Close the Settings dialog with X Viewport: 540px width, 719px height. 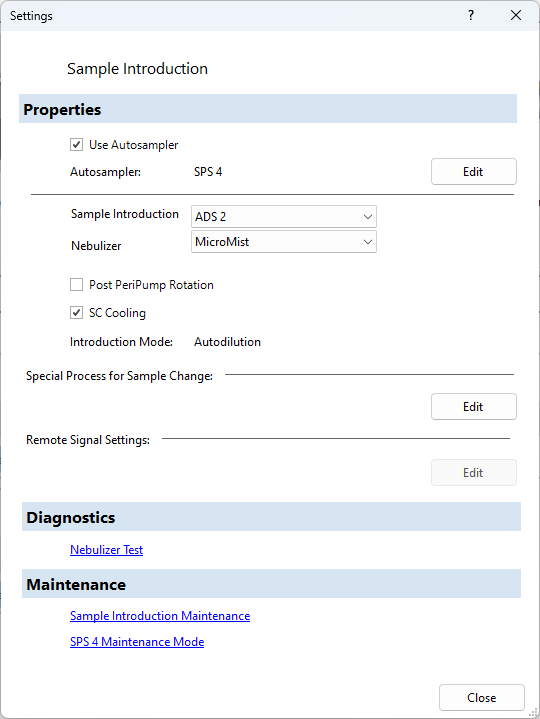(516, 16)
